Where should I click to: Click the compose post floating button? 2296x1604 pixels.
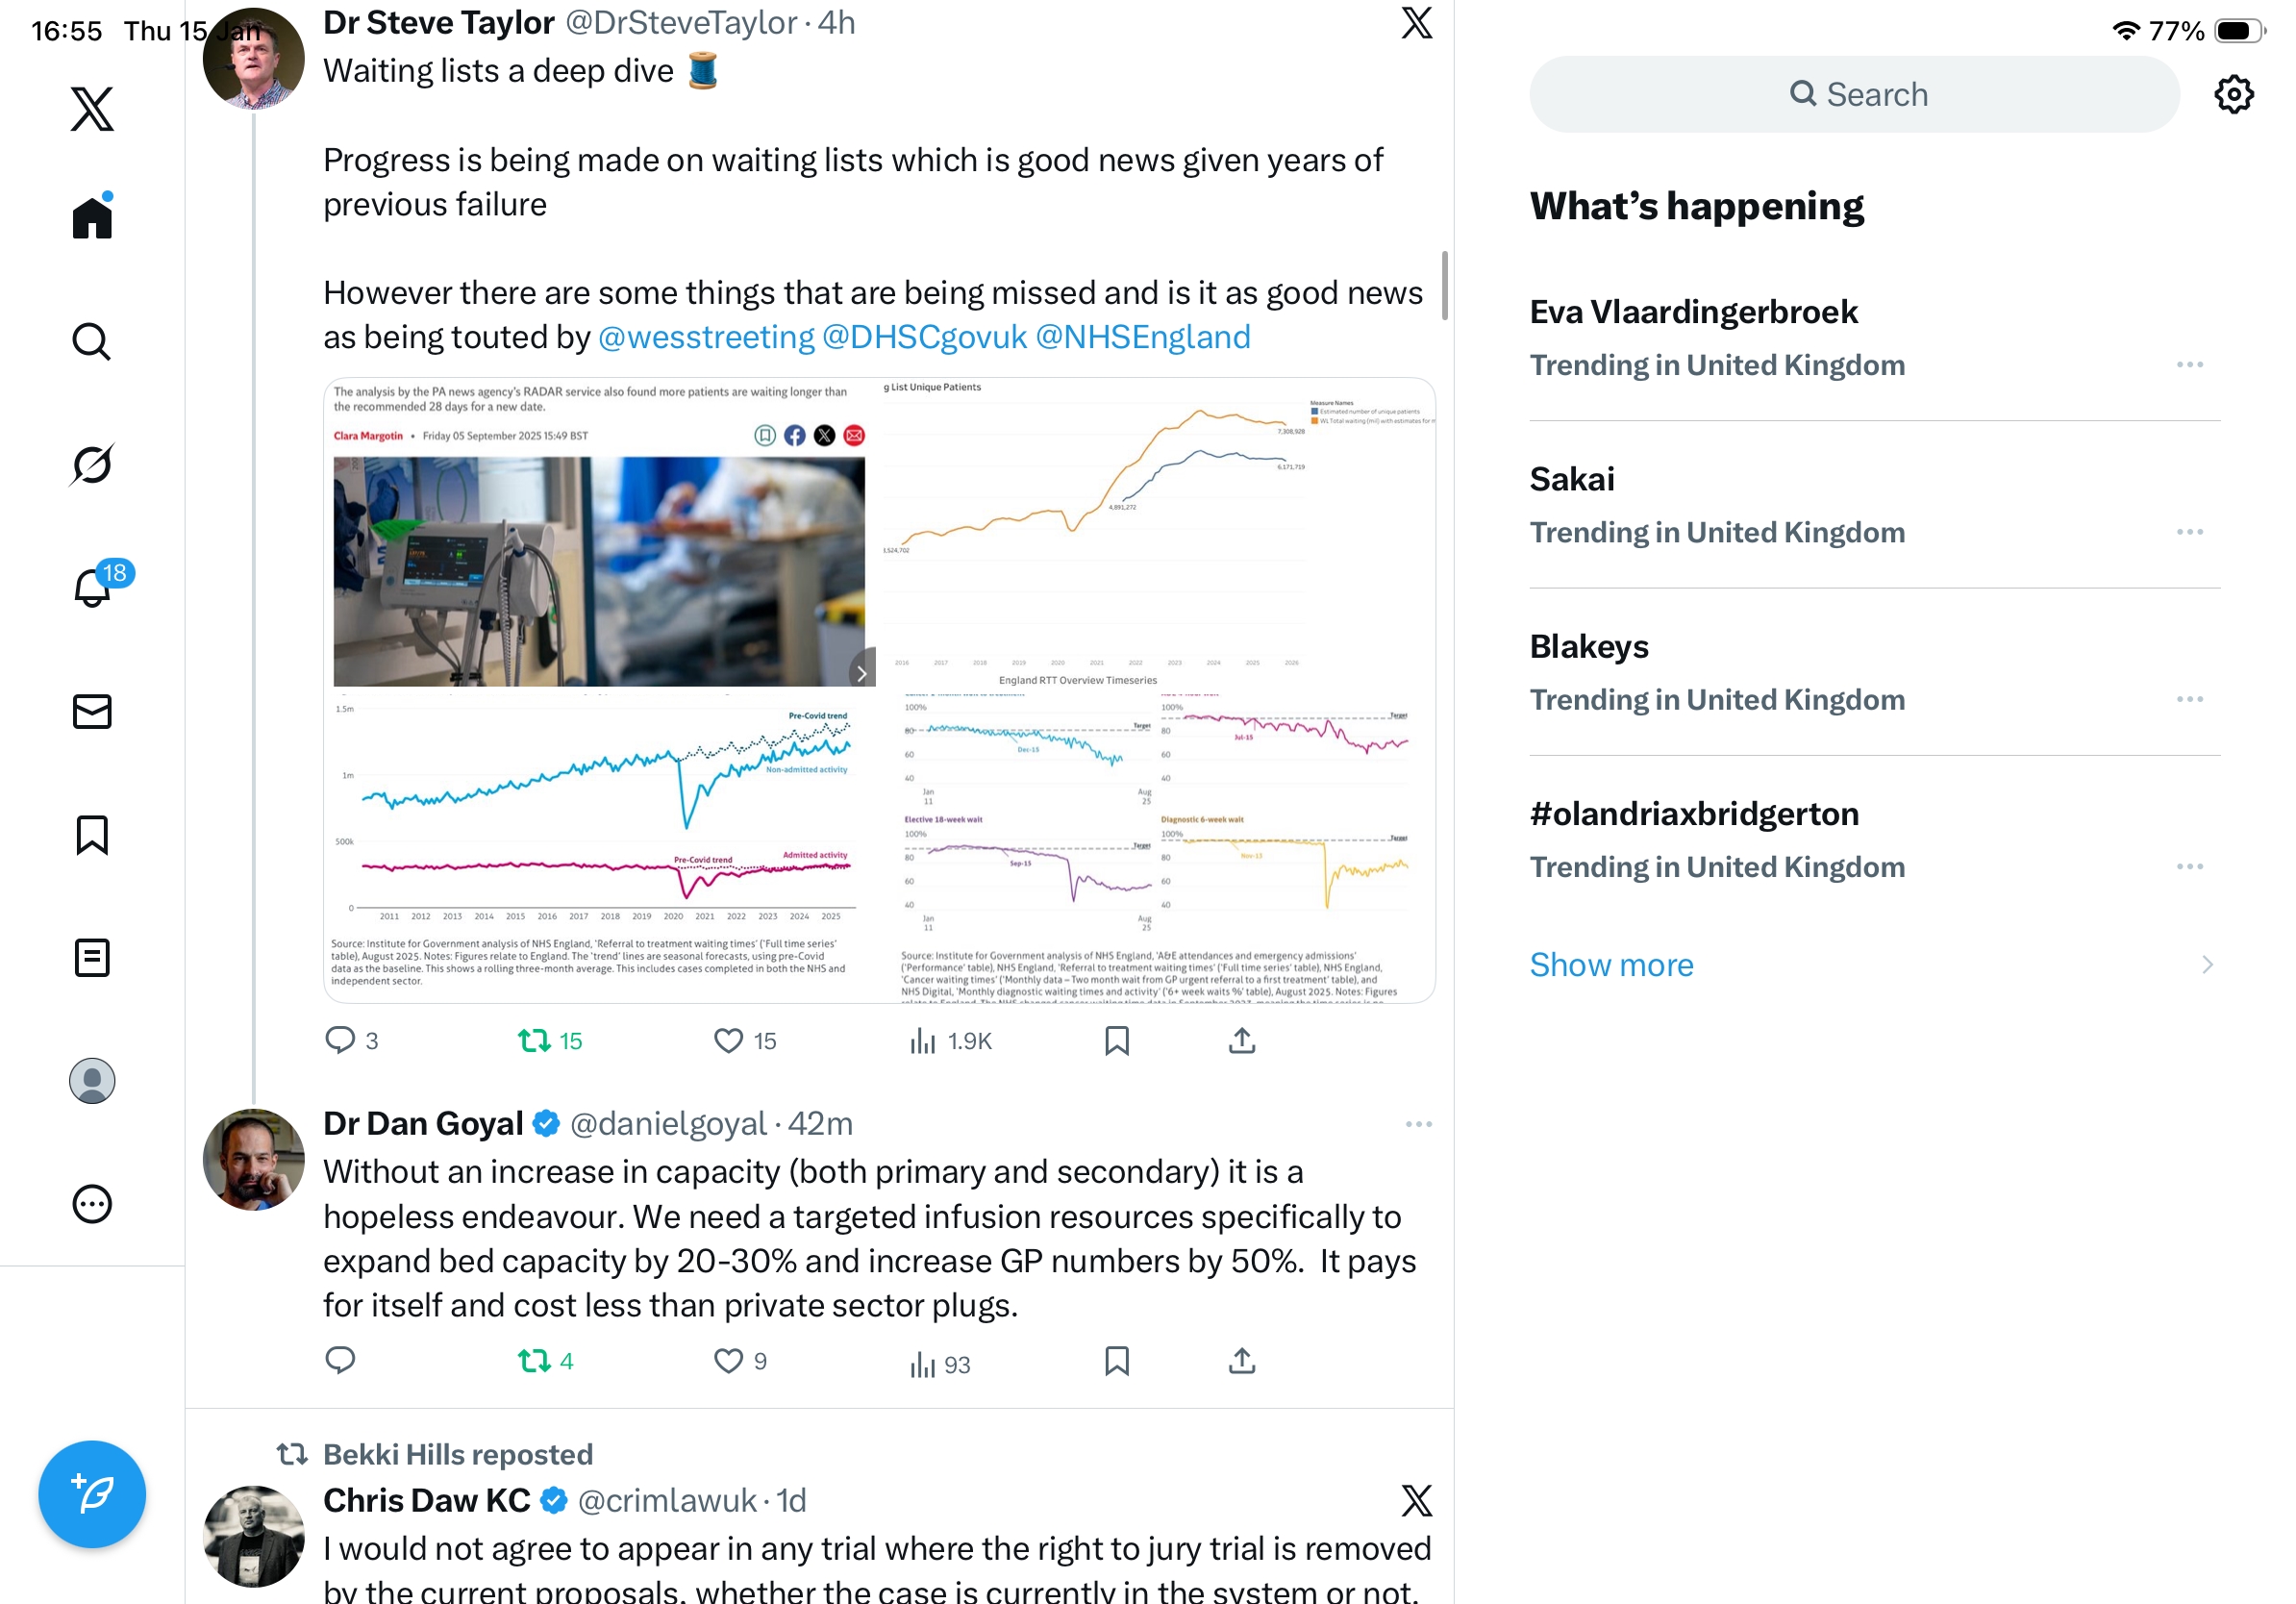click(92, 1494)
